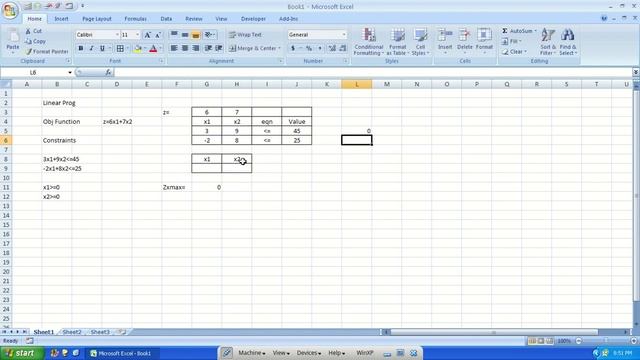
Task: Open Find & Select menu
Action: pyautogui.click(x=567, y=42)
